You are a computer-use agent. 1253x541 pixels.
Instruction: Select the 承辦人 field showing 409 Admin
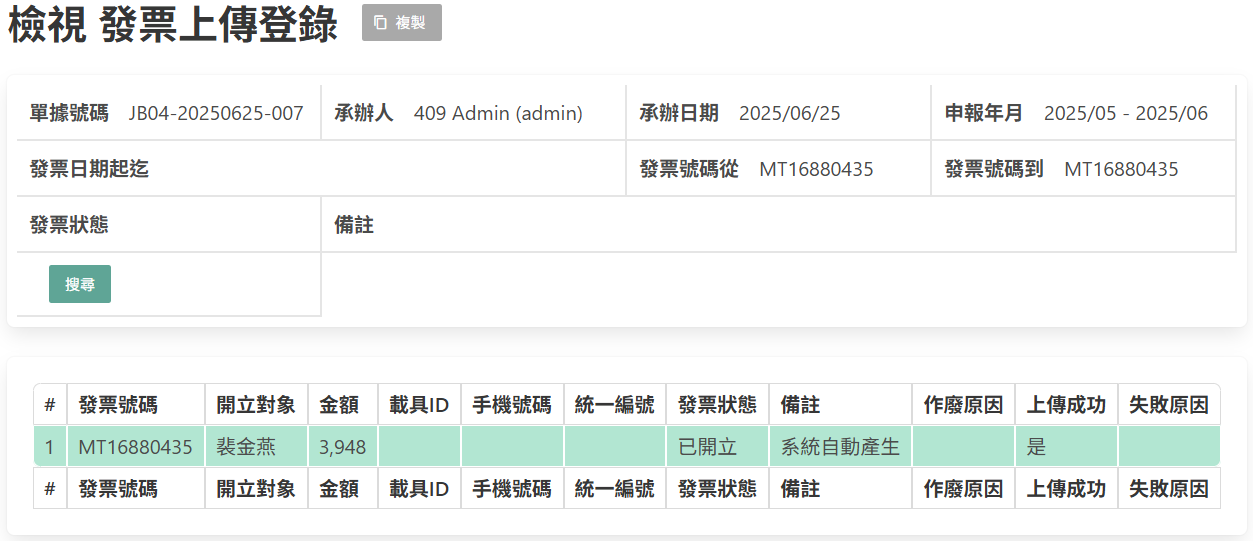497,113
